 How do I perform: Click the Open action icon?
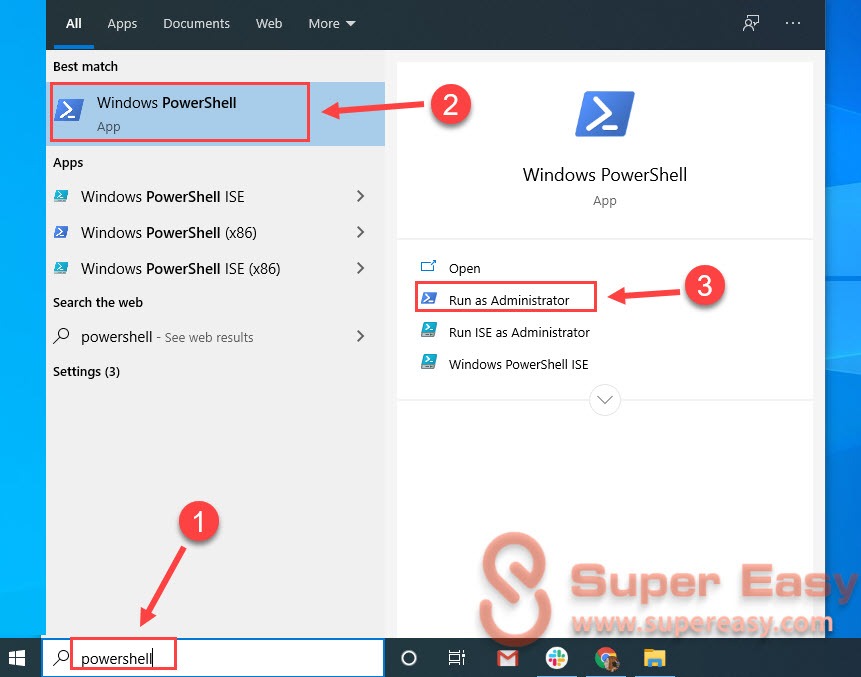point(428,267)
